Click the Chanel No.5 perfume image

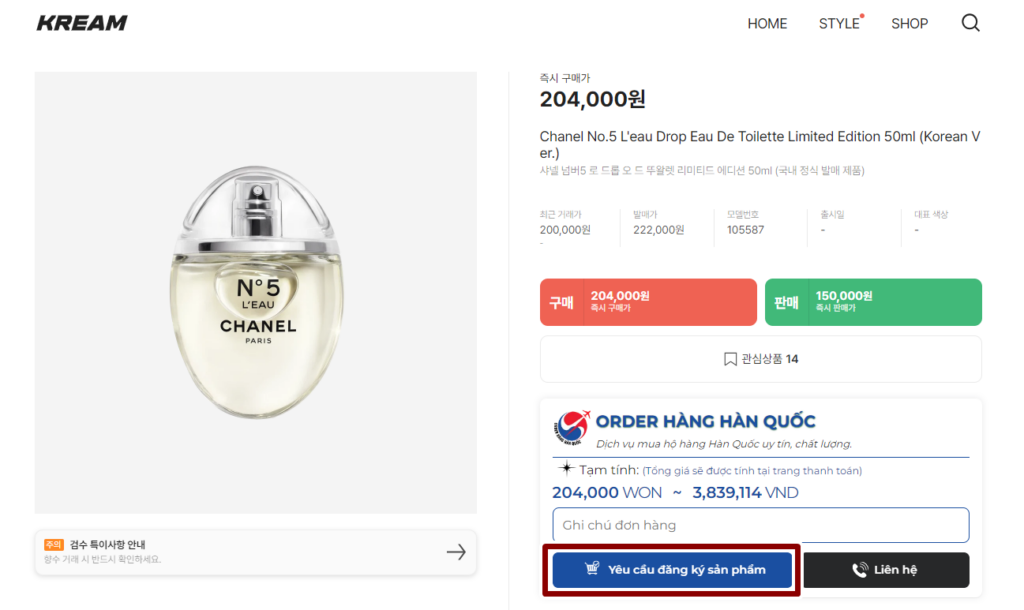click(x=256, y=295)
